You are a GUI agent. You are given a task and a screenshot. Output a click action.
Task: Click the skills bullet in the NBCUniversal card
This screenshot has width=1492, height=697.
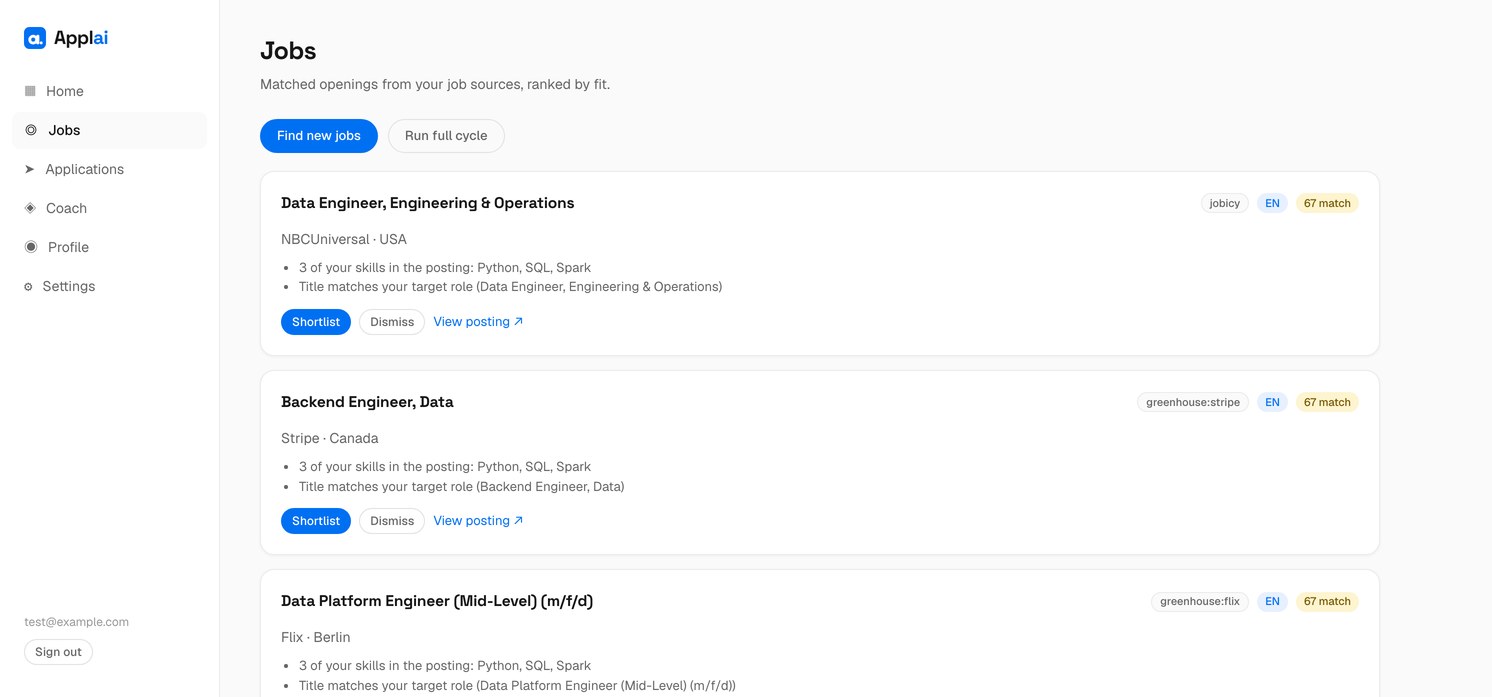pos(445,268)
